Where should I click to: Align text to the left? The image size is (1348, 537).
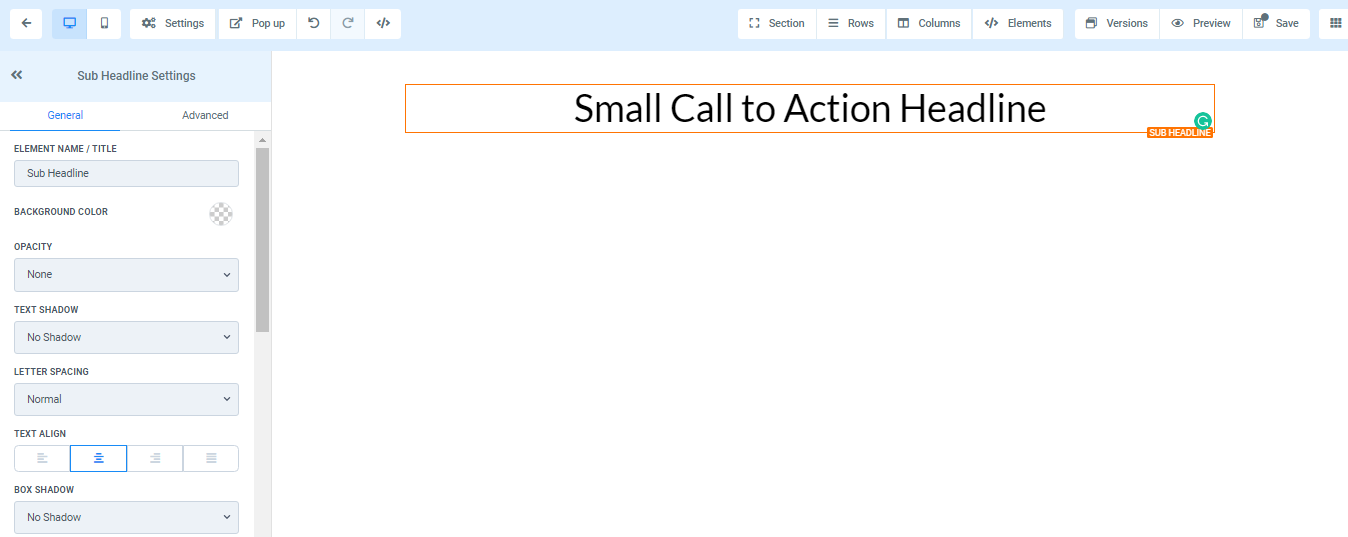tap(42, 458)
